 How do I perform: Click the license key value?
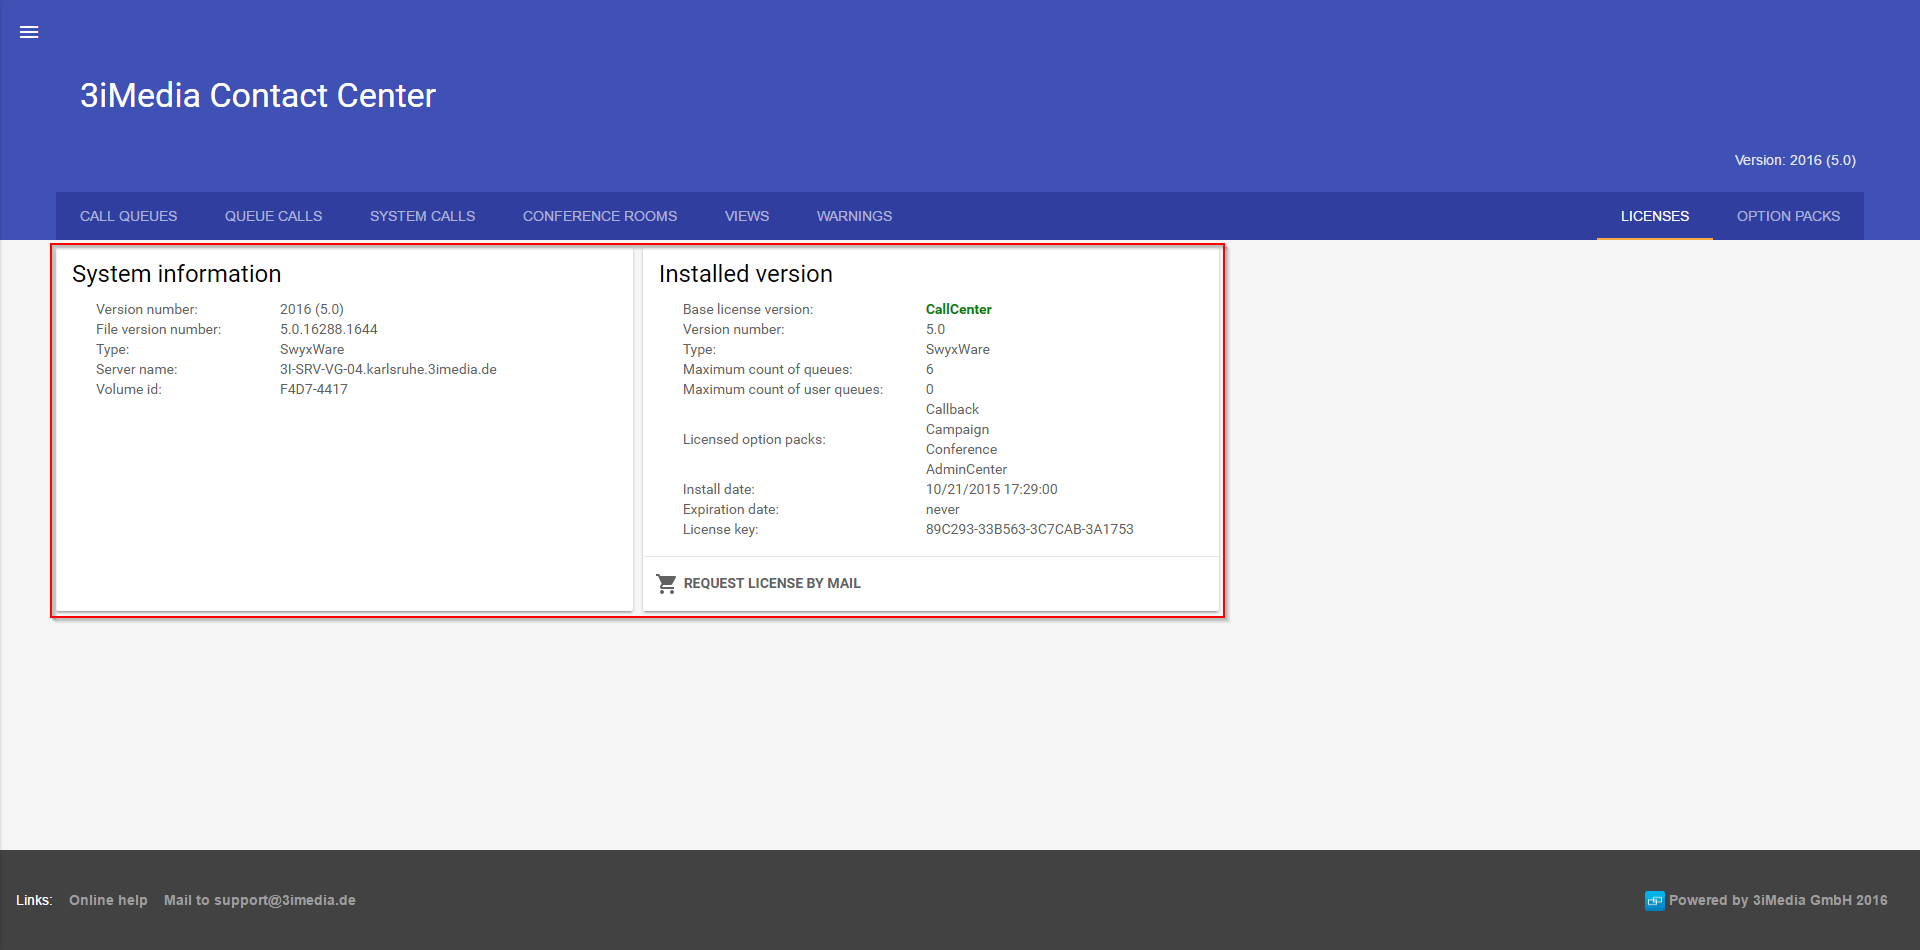pos(1029,529)
